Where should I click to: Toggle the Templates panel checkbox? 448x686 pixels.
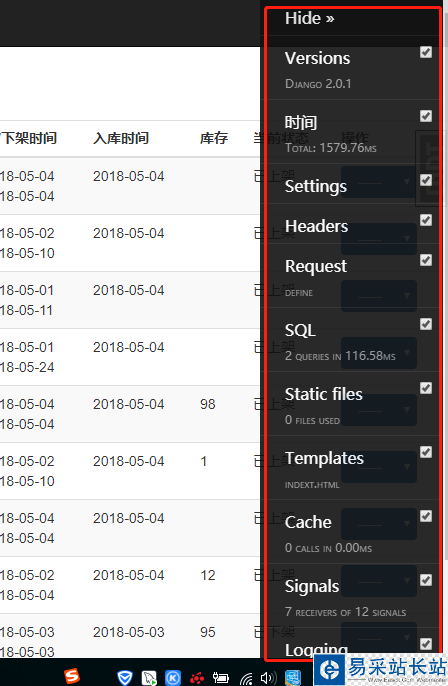click(426, 452)
